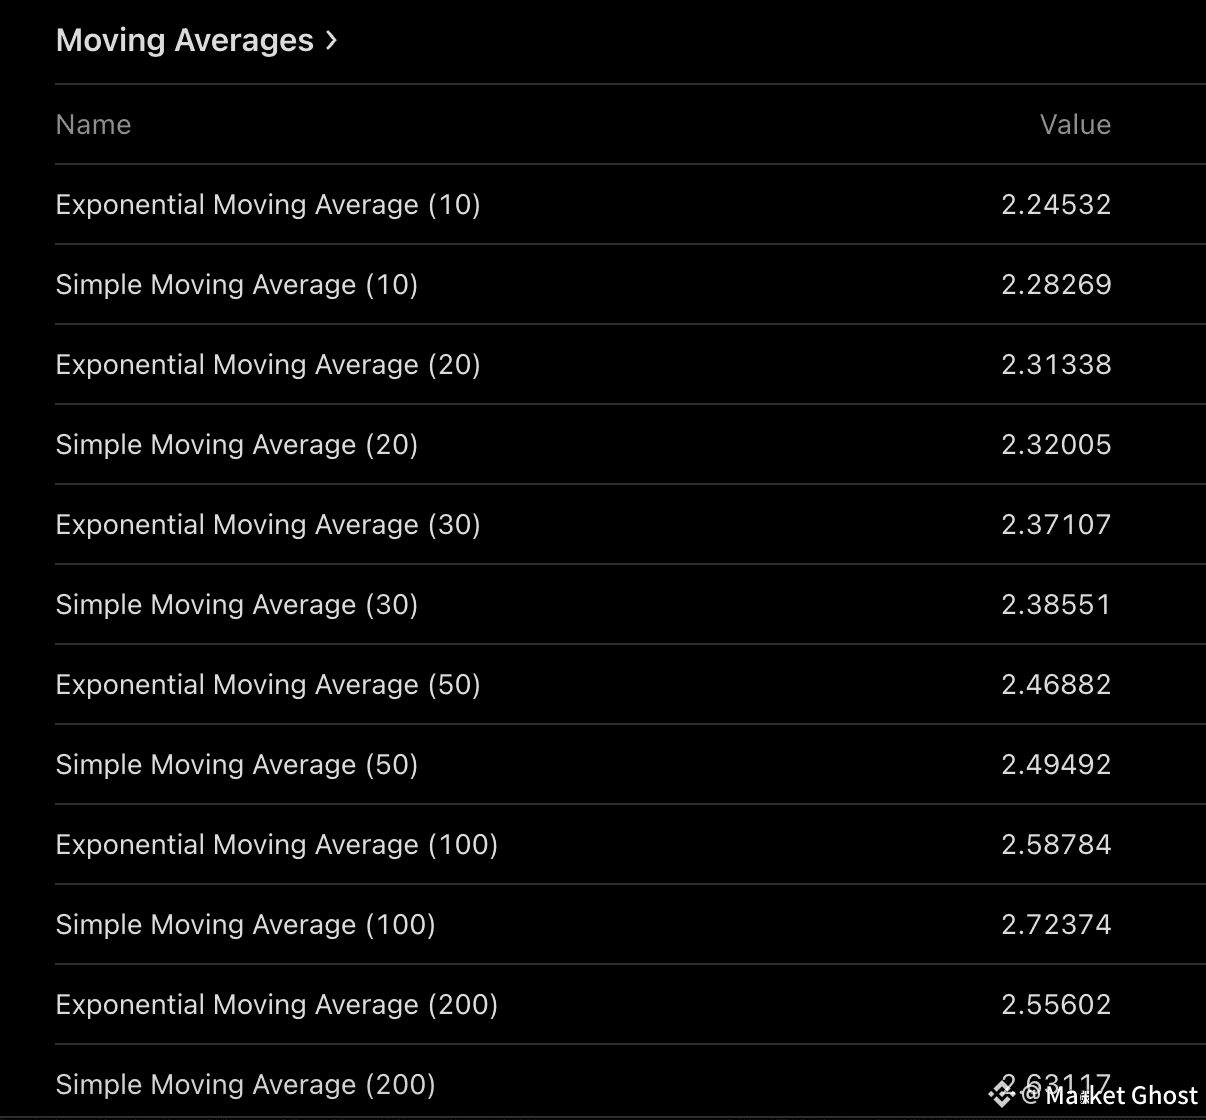This screenshot has width=1206, height=1120.
Task: Select Exponential Moving Average (30) row
Action: coord(630,524)
